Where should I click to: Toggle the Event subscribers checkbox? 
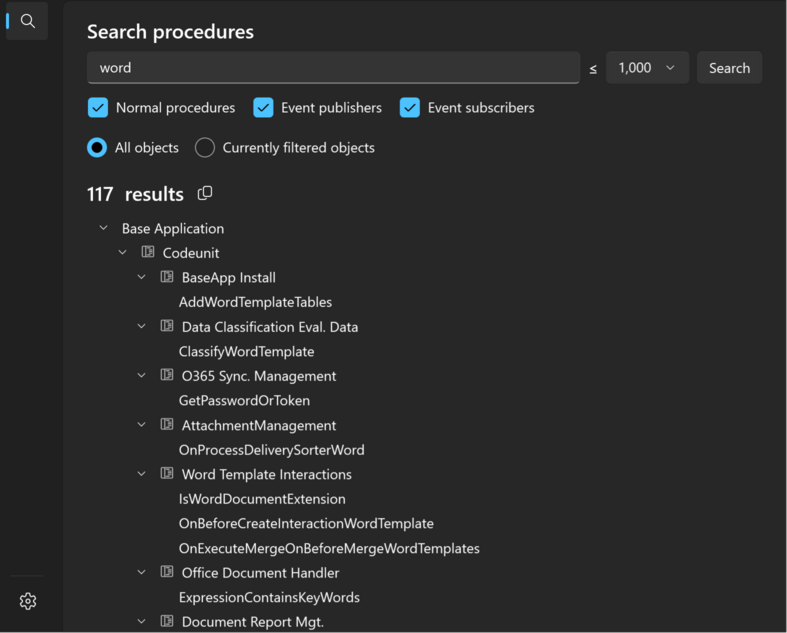(x=410, y=107)
